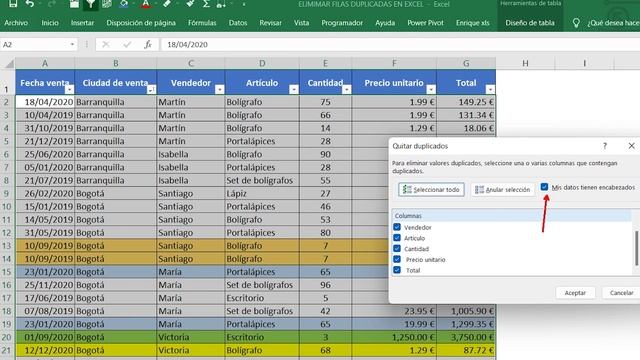
Task: Select row 13 header
Action: 7,246
